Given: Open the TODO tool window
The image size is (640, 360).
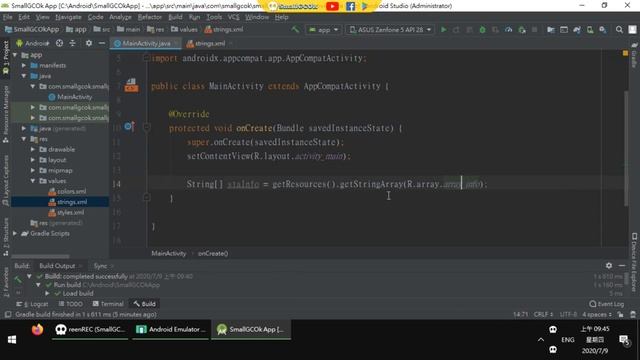Looking at the screenshot, I should pos(71,304).
